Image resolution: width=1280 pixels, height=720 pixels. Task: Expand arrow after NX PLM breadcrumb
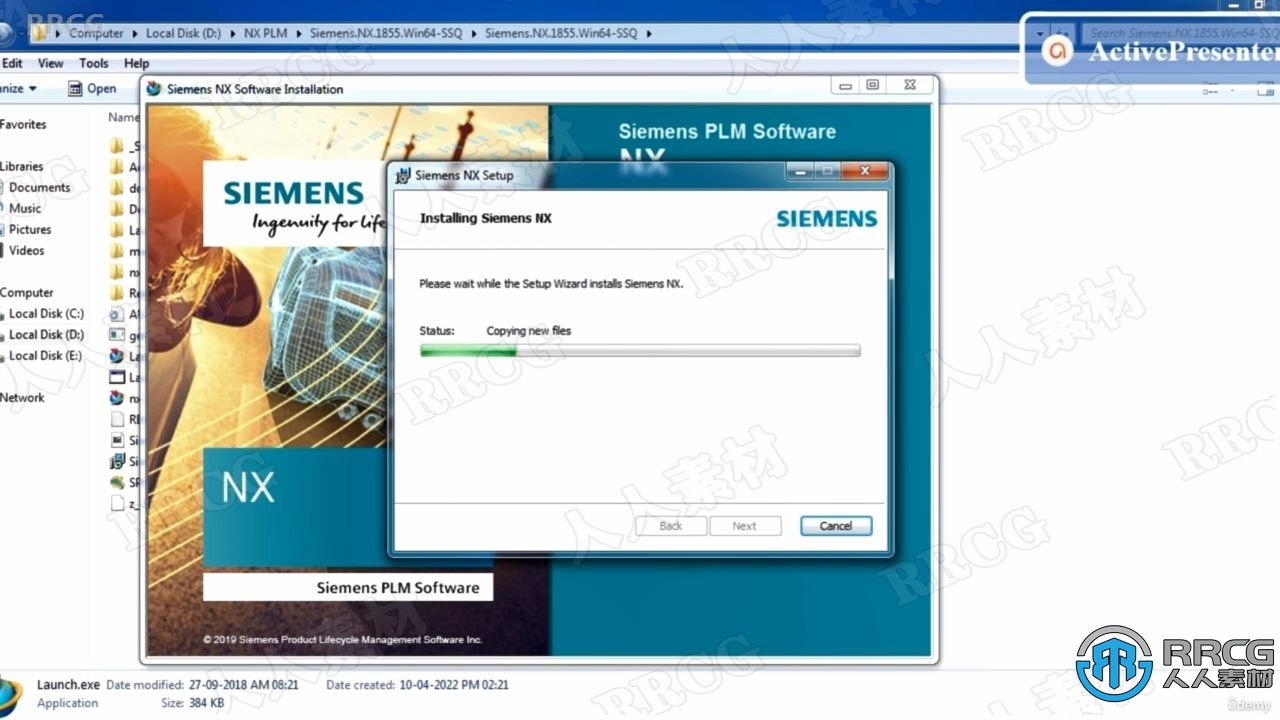point(298,33)
